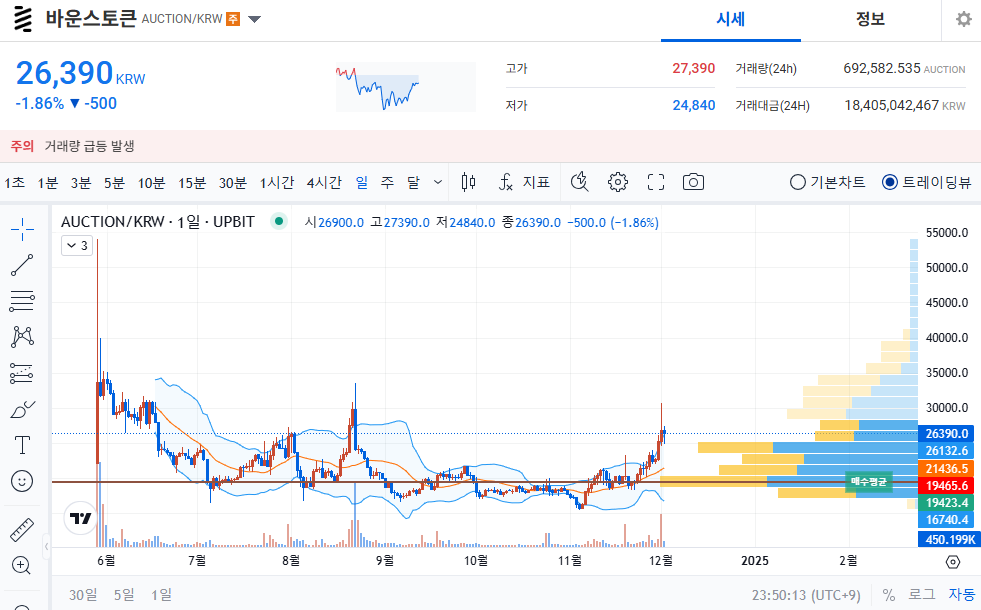This screenshot has height=610, width=981.
Task: Switch to the 시세 tab
Action: coord(731,19)
